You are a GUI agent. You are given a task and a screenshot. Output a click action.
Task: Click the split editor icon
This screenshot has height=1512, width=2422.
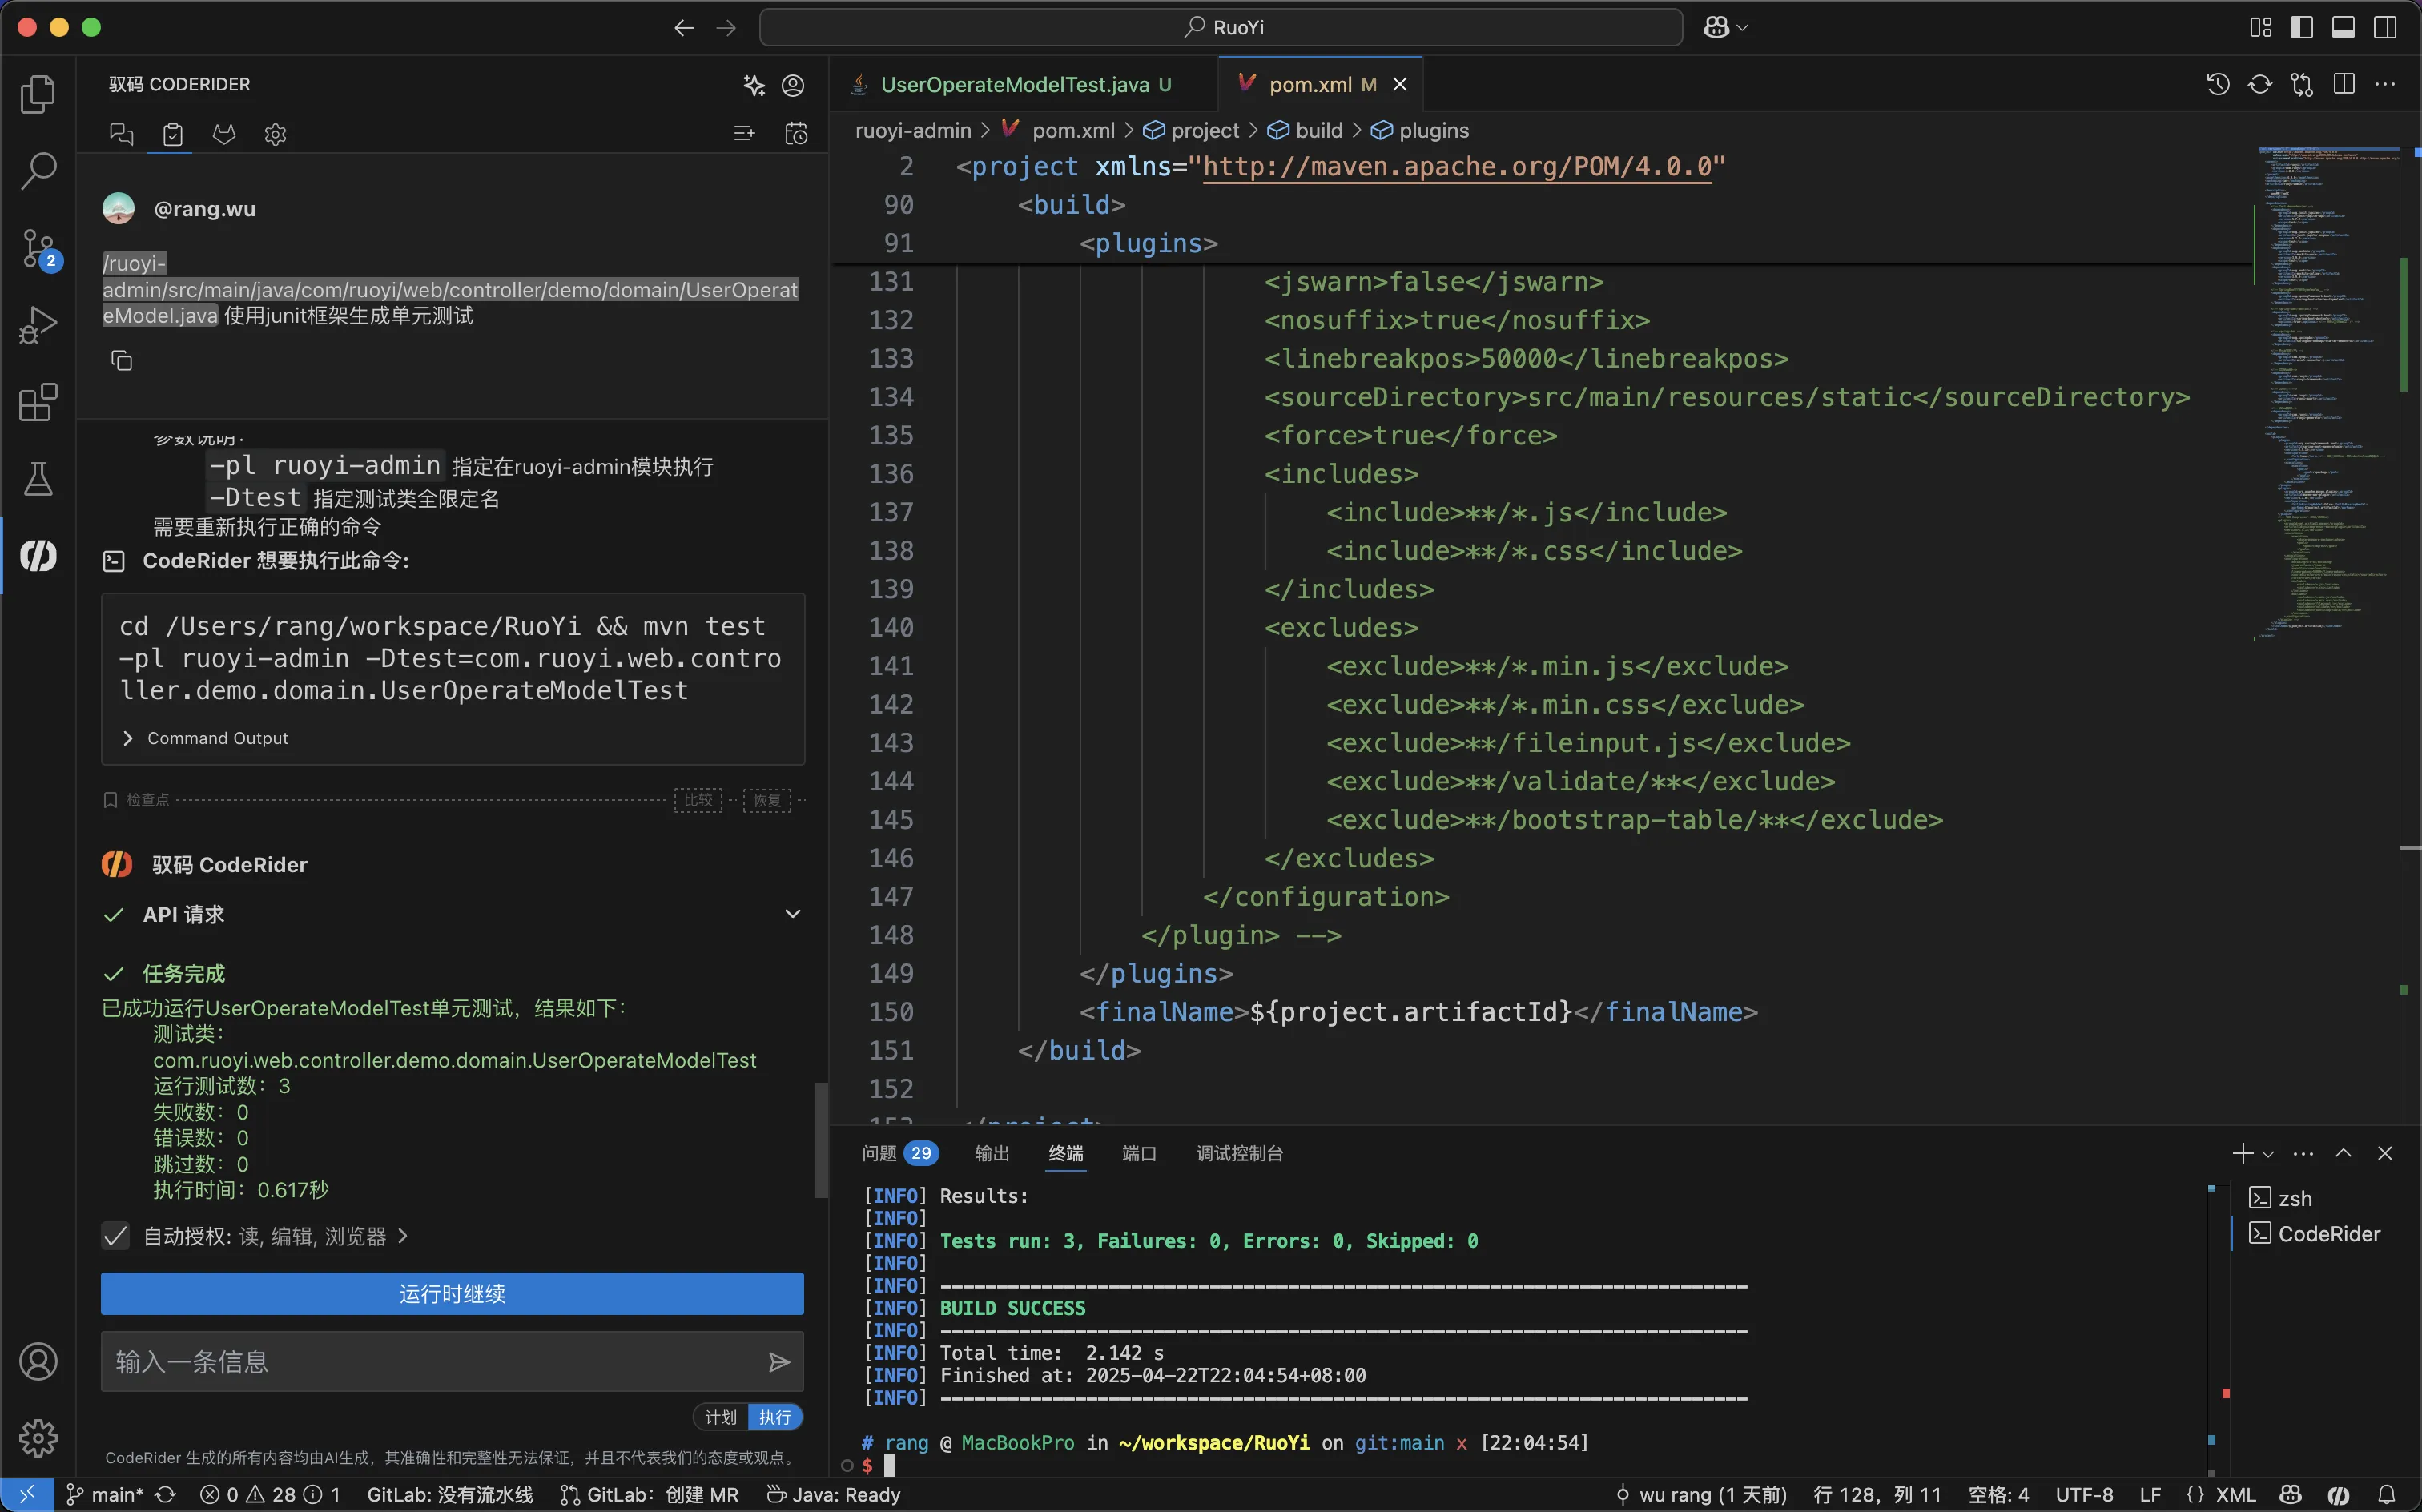(x=2344, y=84)
